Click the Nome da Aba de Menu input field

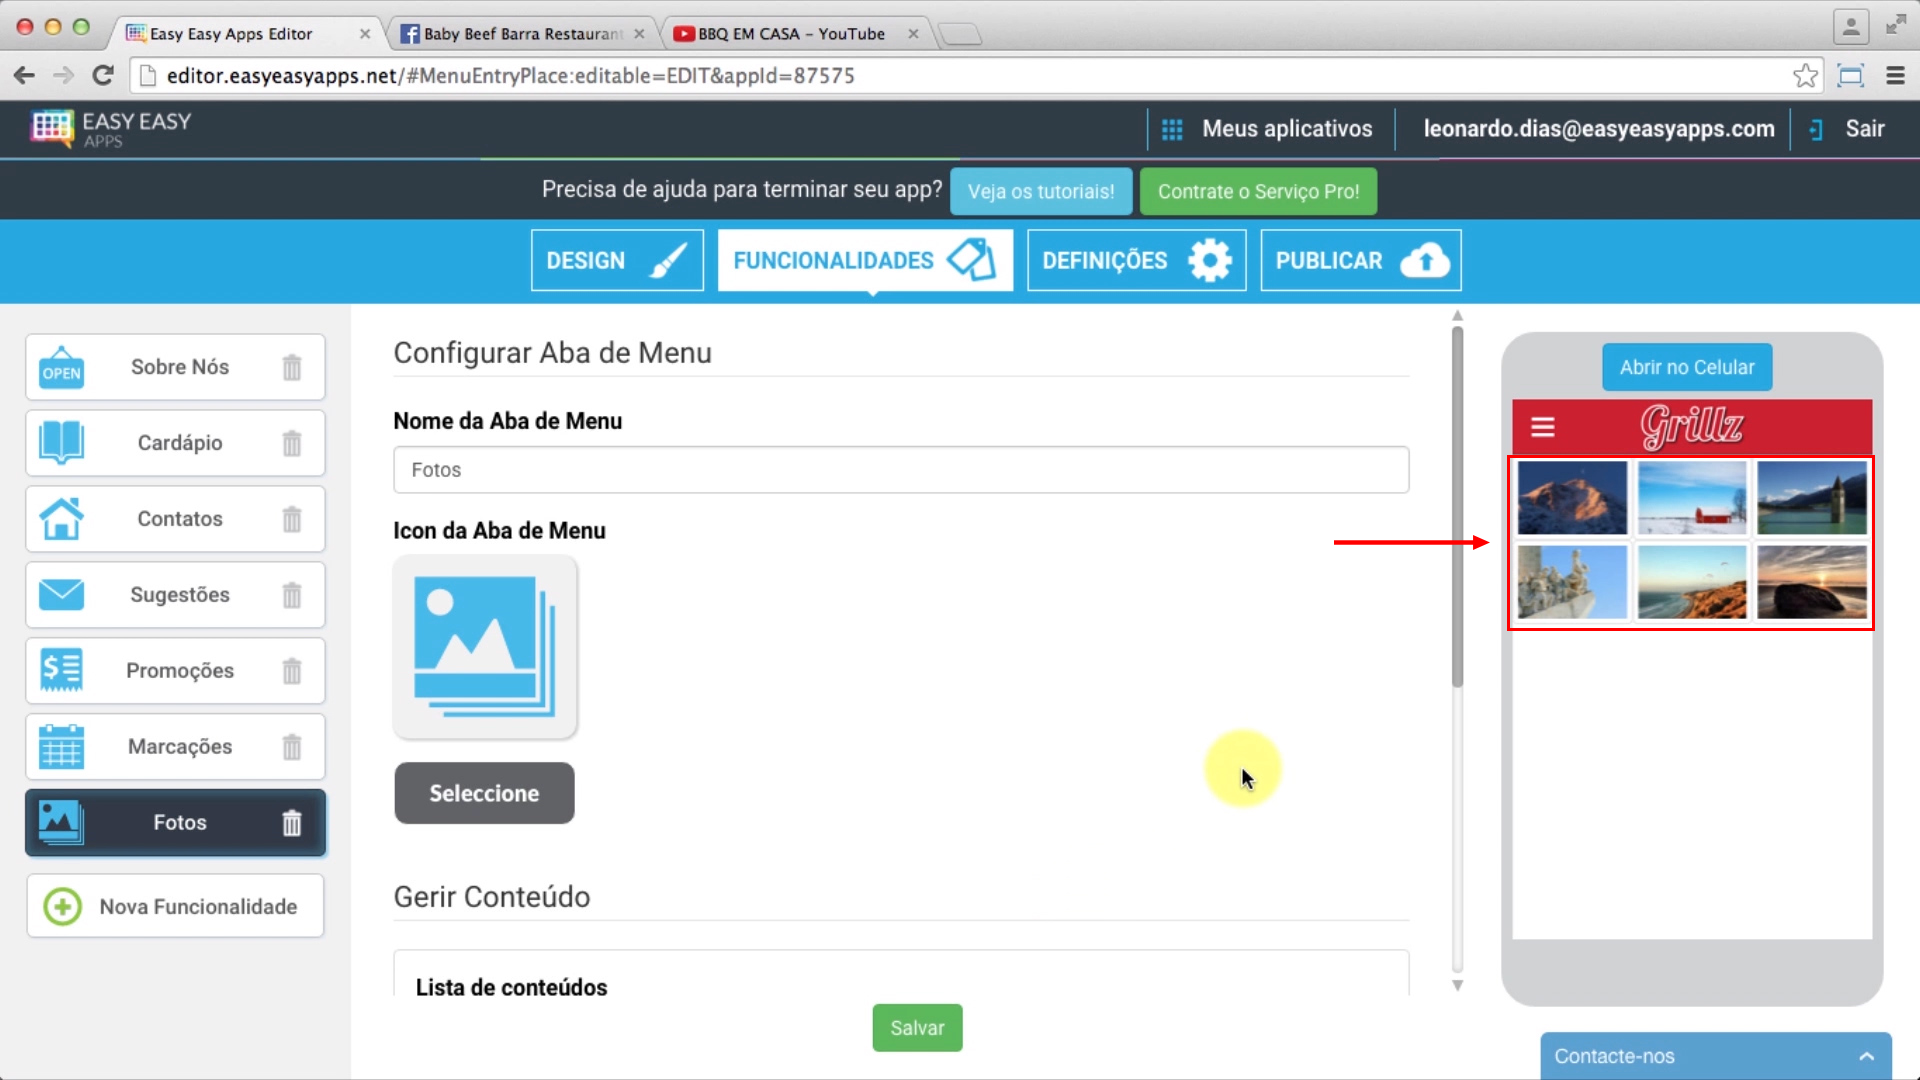coord(902,469)
